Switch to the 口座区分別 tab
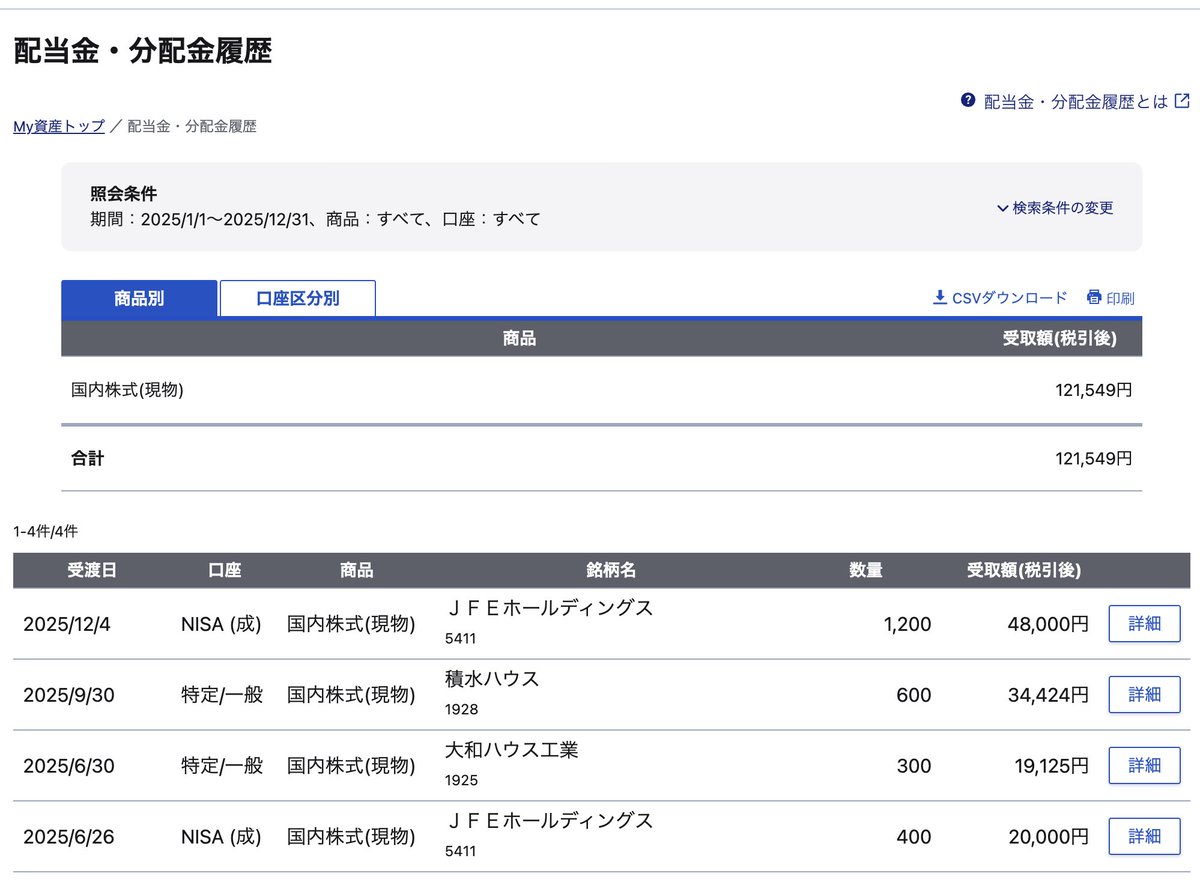 (296, 298)
